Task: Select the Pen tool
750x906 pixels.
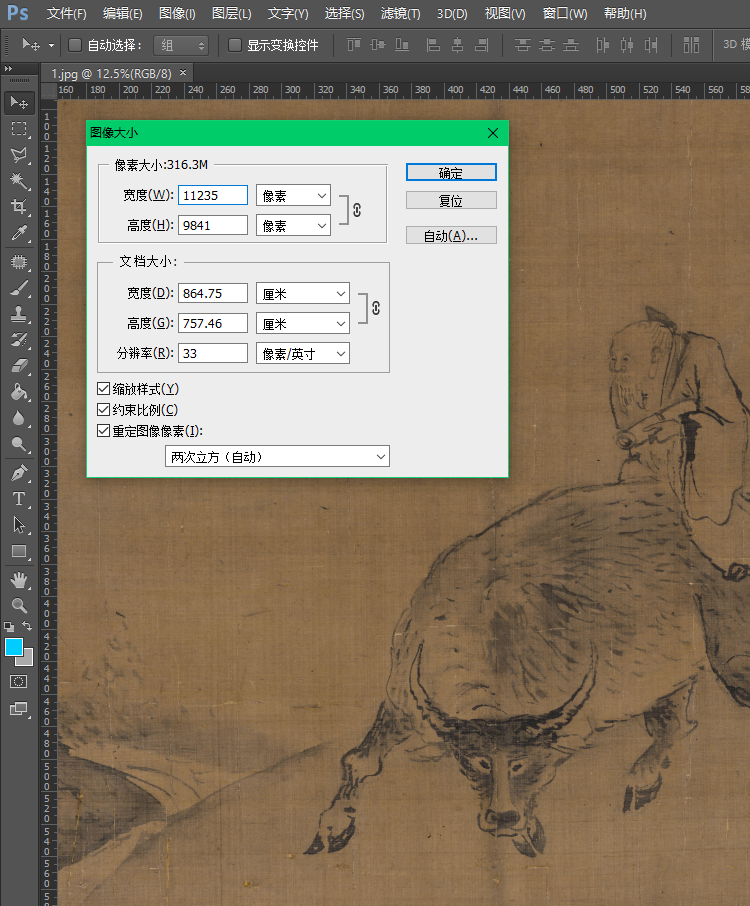Action: [x=19, y=473]
